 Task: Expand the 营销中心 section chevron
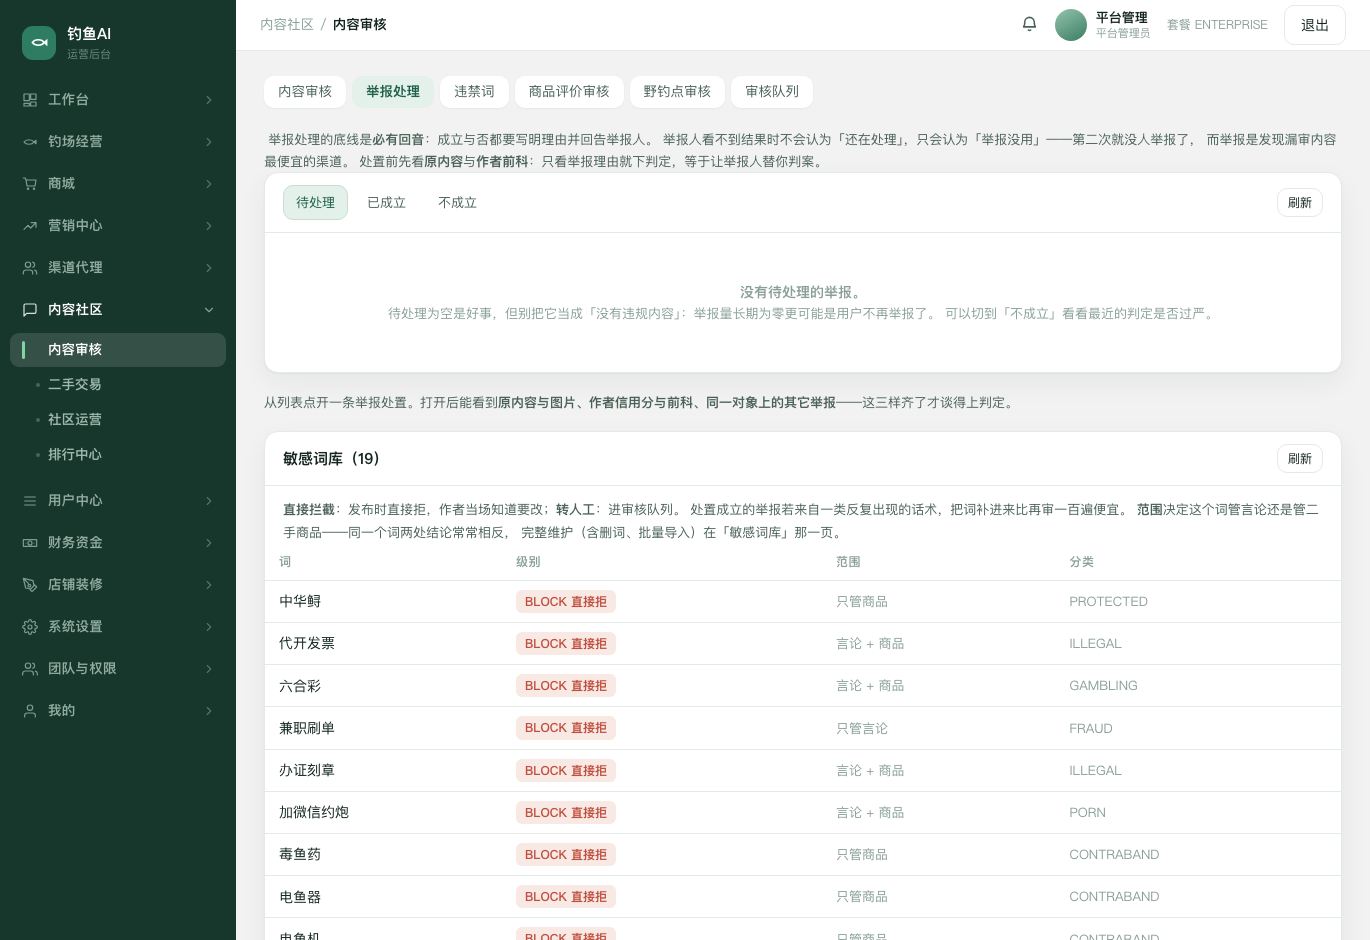(209, 226)
